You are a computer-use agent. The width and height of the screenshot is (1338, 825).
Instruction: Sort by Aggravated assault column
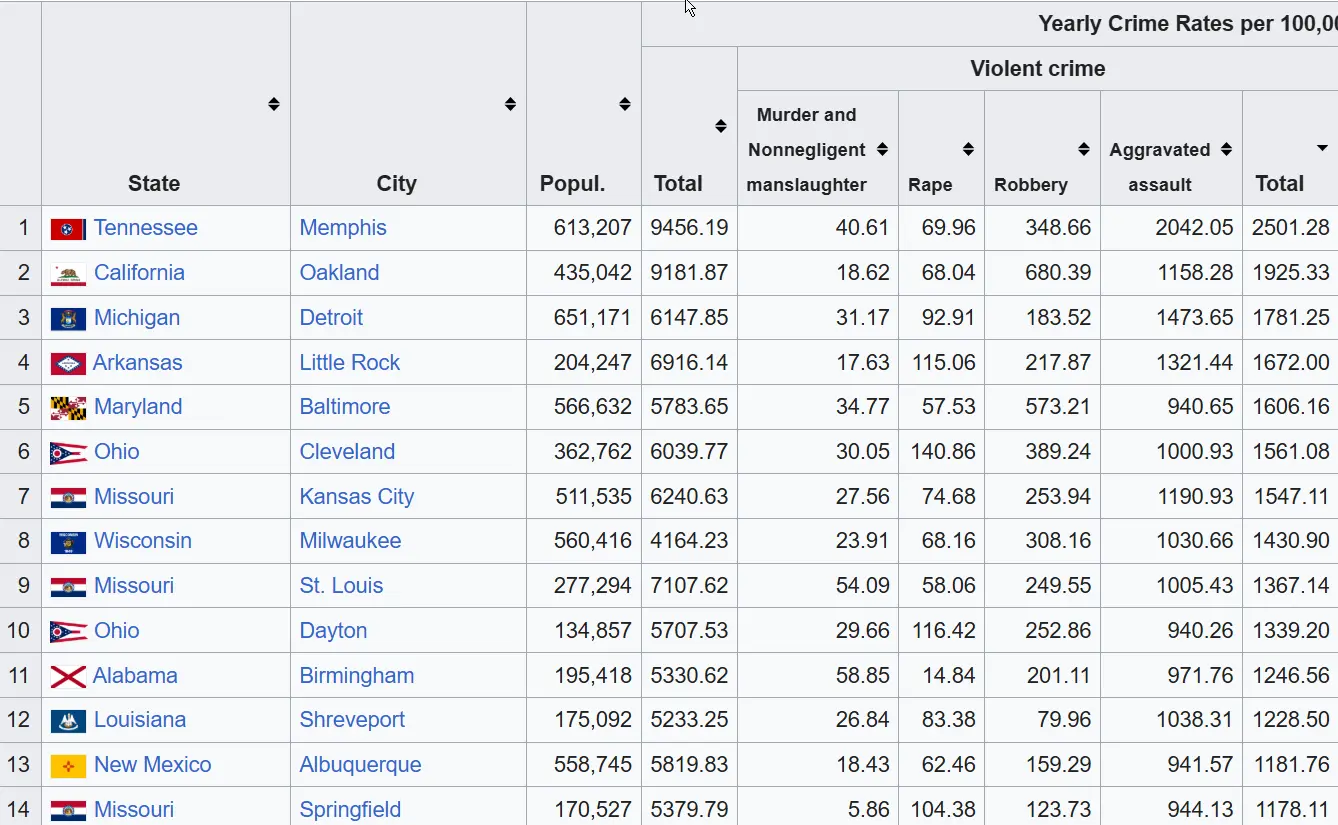[x=1226, y=149]
